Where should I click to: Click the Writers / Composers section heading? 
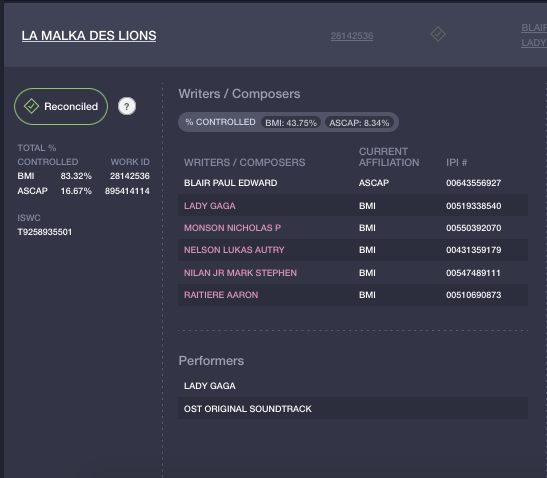[x=239, y=94]
